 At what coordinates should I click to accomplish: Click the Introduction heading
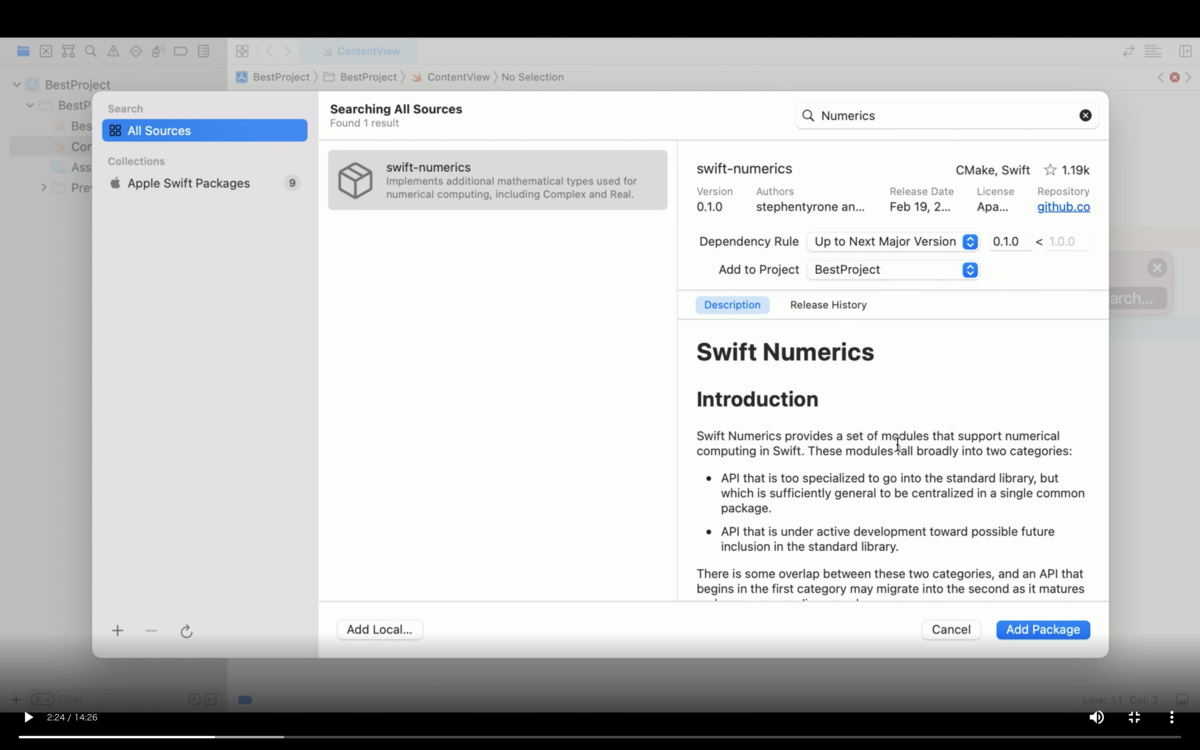tap(757, 399)
